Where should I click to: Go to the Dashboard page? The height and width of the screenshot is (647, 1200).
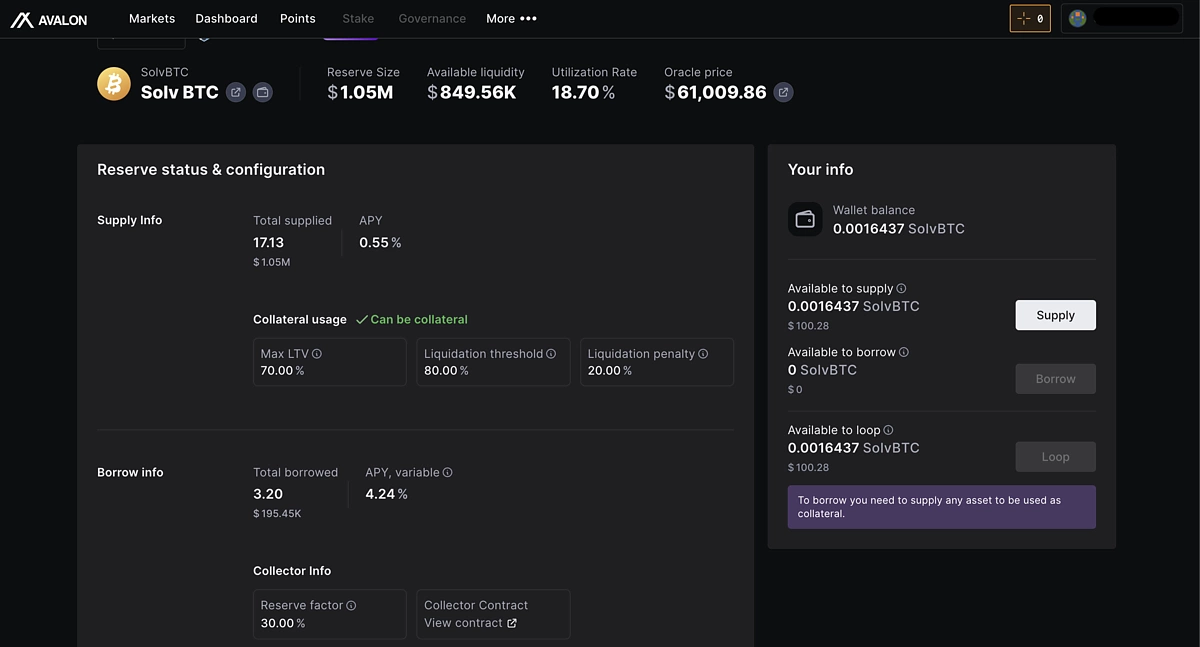click(226, 19)
